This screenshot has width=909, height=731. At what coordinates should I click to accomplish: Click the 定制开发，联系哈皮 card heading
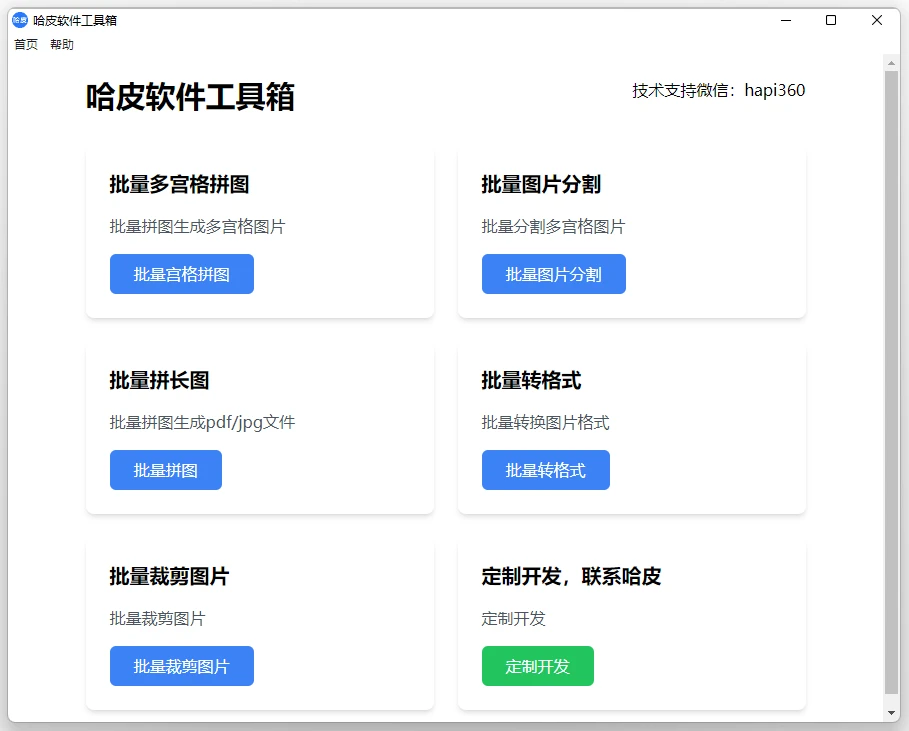(x=571, y=576)
